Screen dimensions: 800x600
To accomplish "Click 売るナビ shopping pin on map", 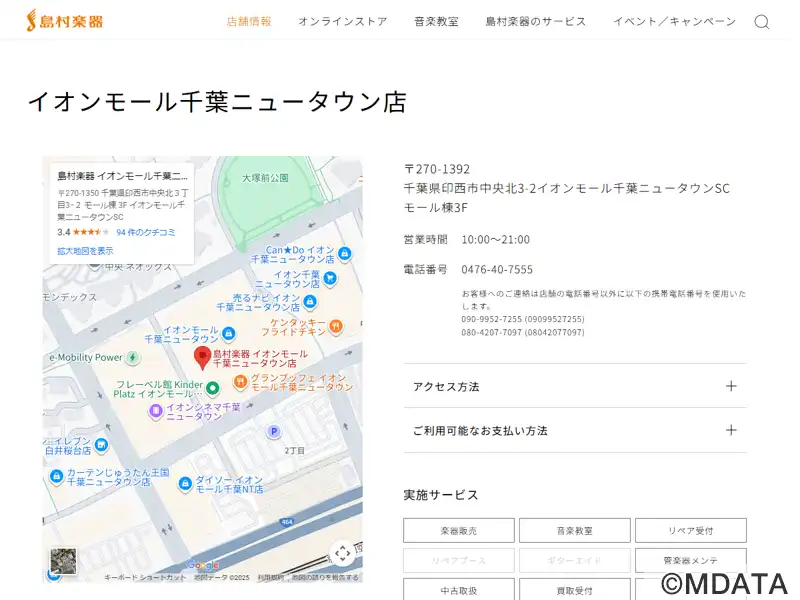I will [310, 302].
